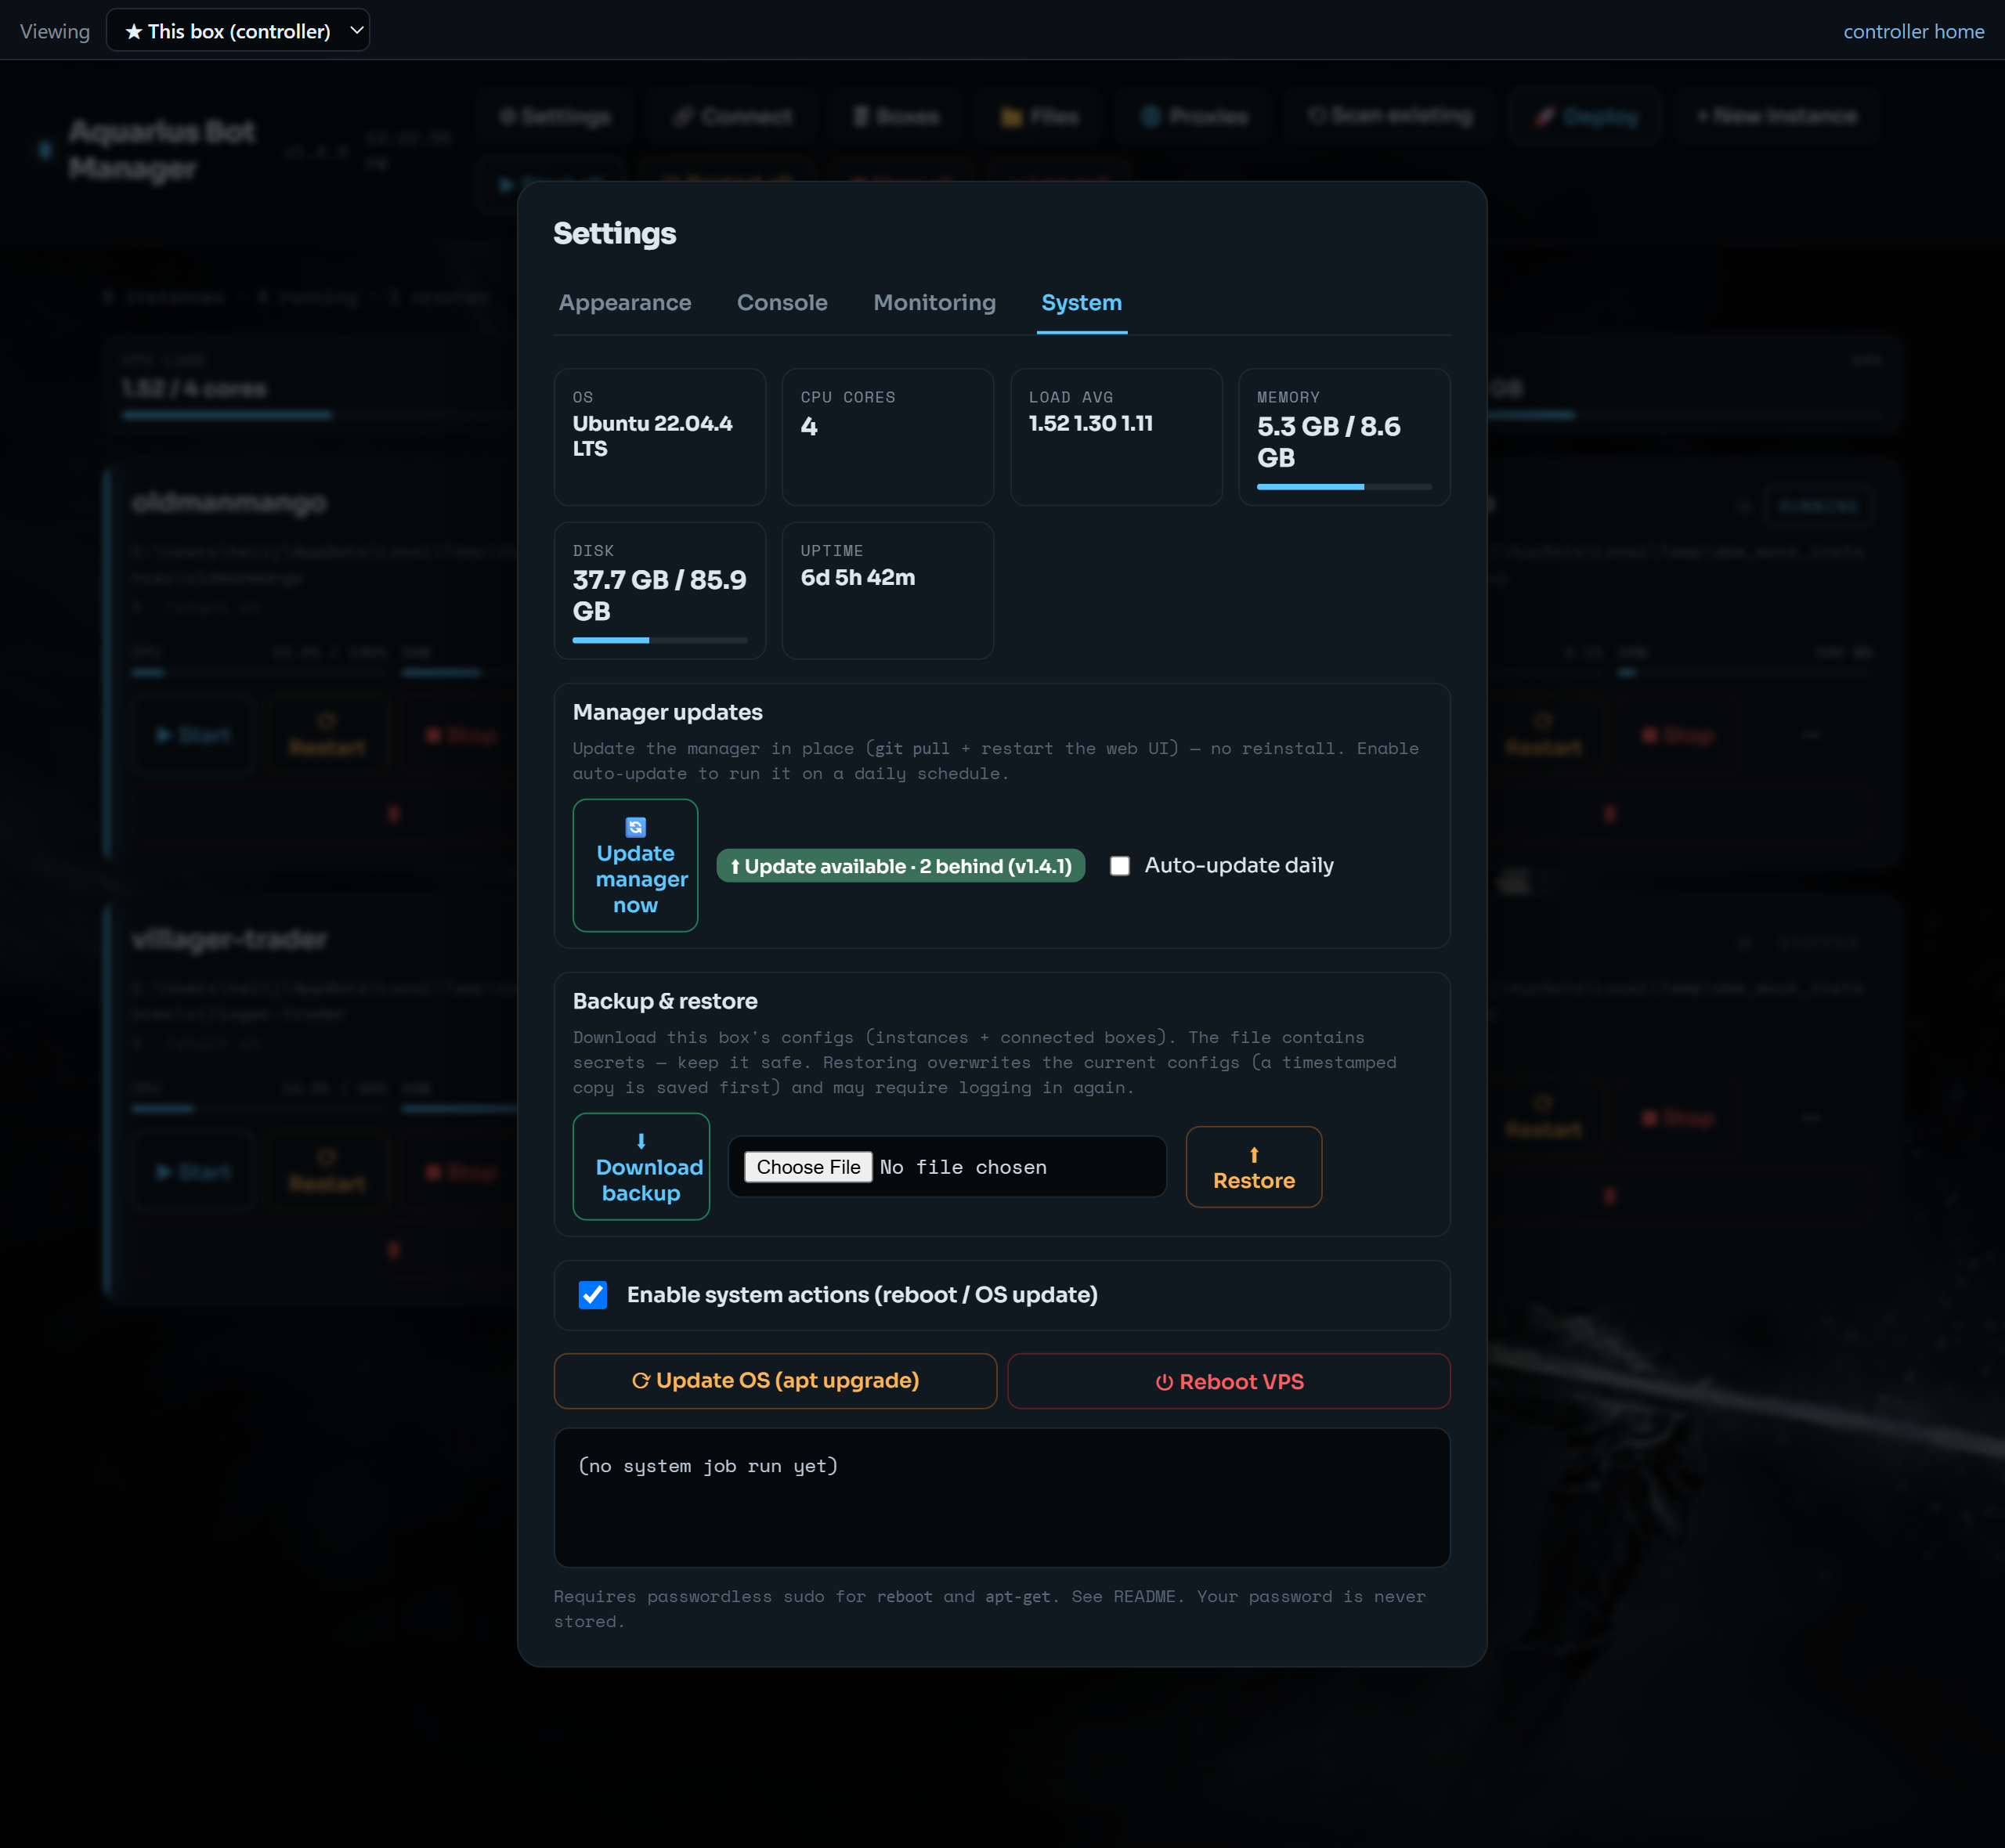
Task: Click the blurred Scan existing button in background
Action: click(1390, 117)
